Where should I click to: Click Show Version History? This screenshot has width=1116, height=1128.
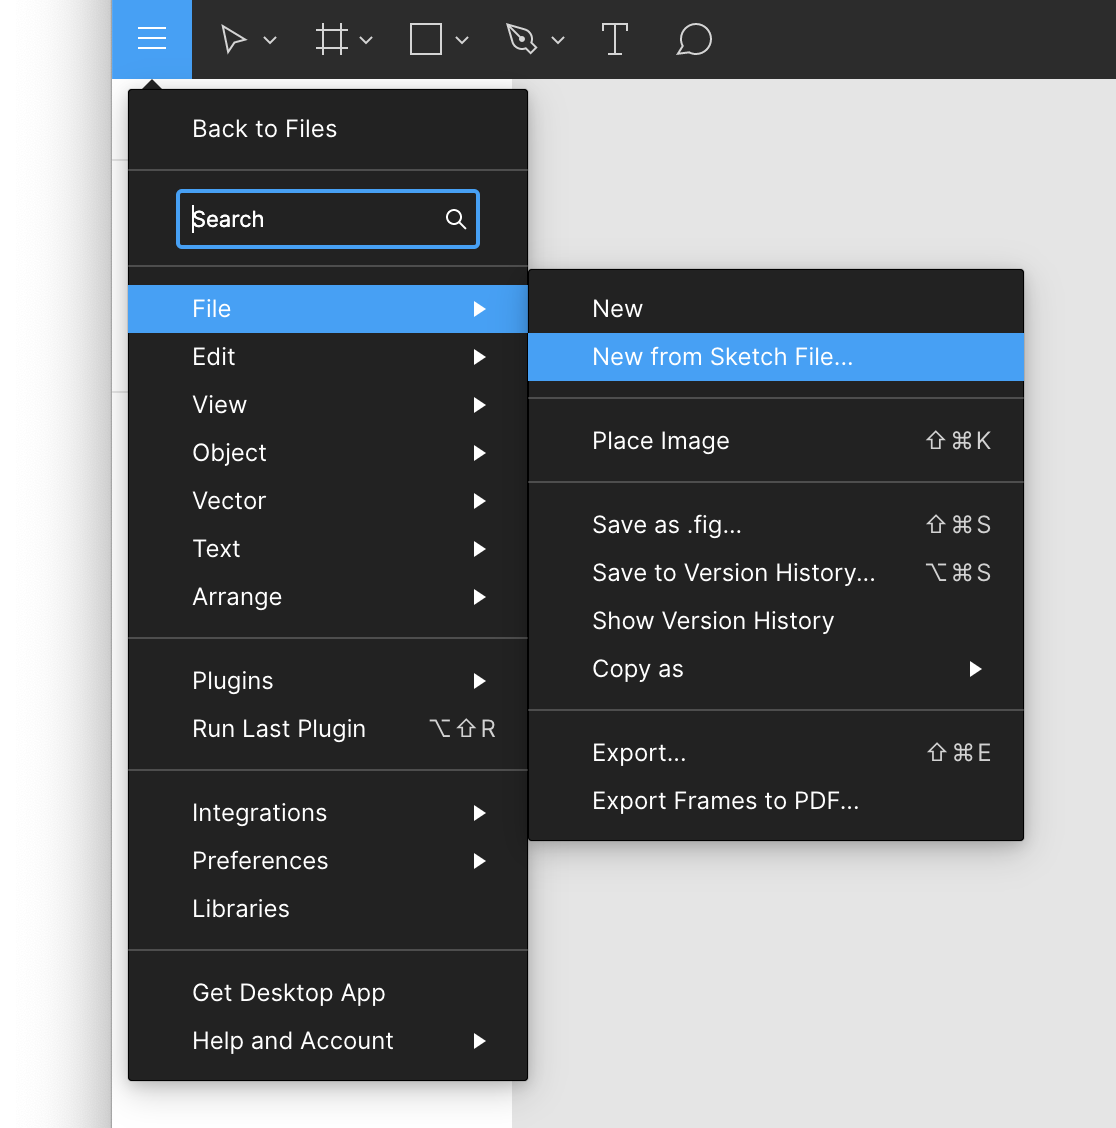click(x=712, y=620)
